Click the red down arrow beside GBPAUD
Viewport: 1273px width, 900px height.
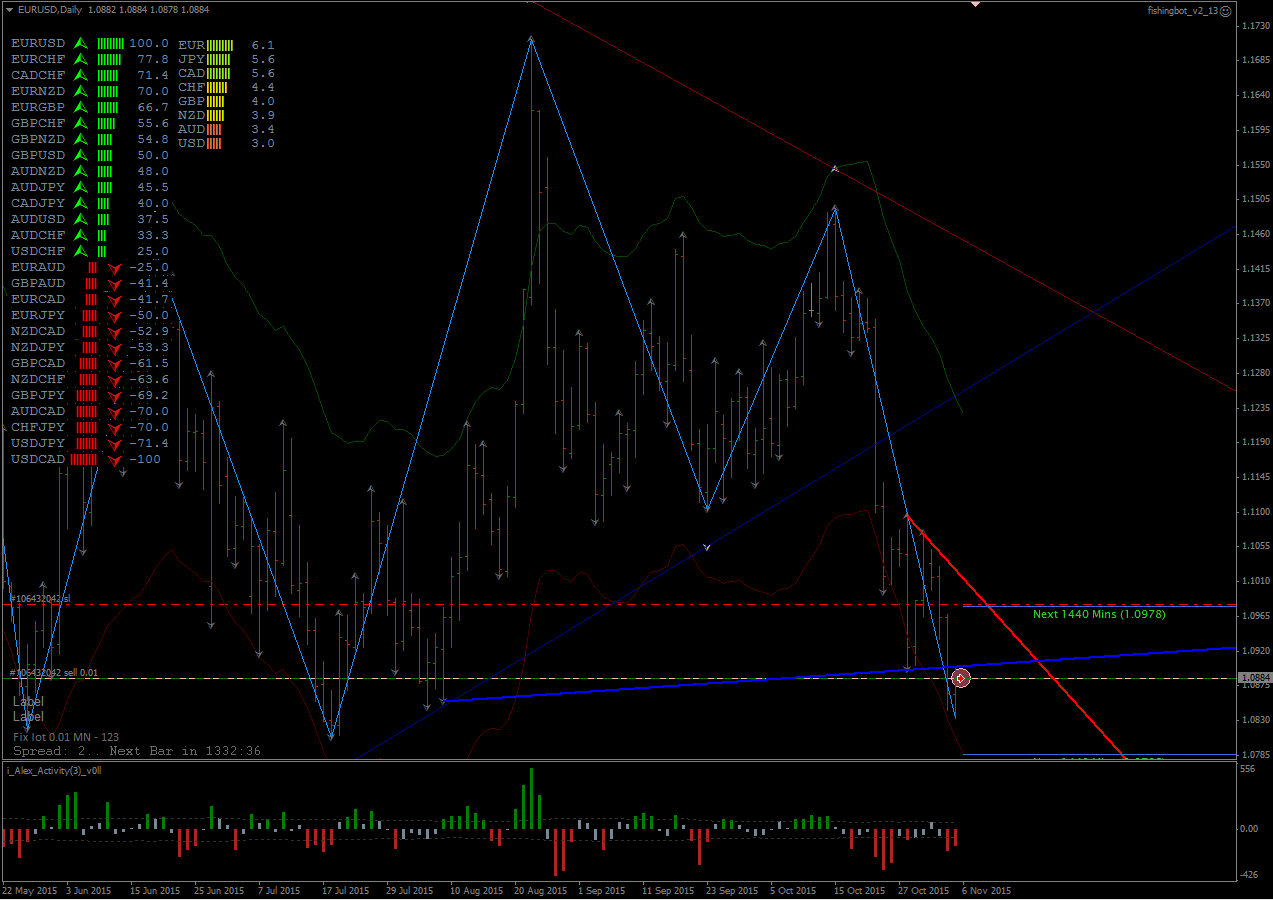click(x=114, y=285)
